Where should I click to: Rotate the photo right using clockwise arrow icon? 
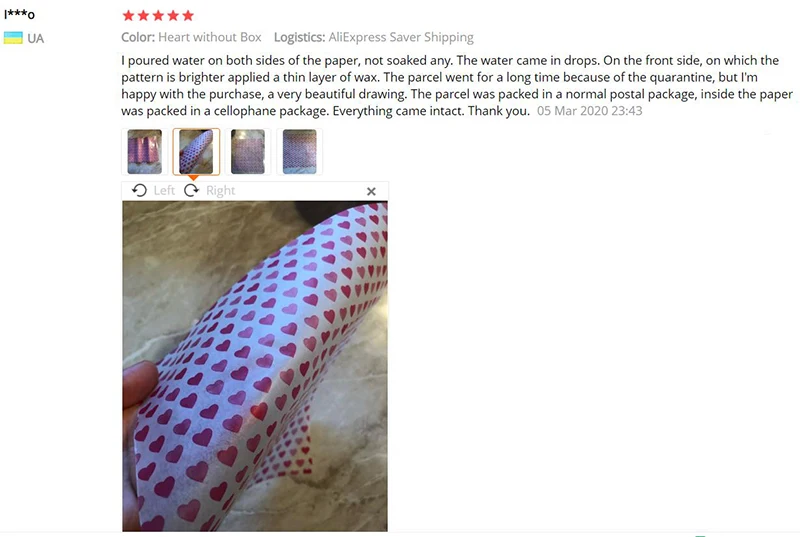click(192, 190)
